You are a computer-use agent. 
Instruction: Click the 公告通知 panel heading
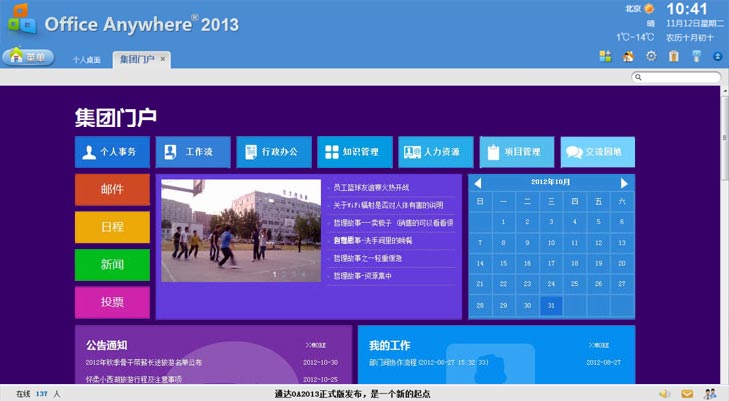coord(106,345)
